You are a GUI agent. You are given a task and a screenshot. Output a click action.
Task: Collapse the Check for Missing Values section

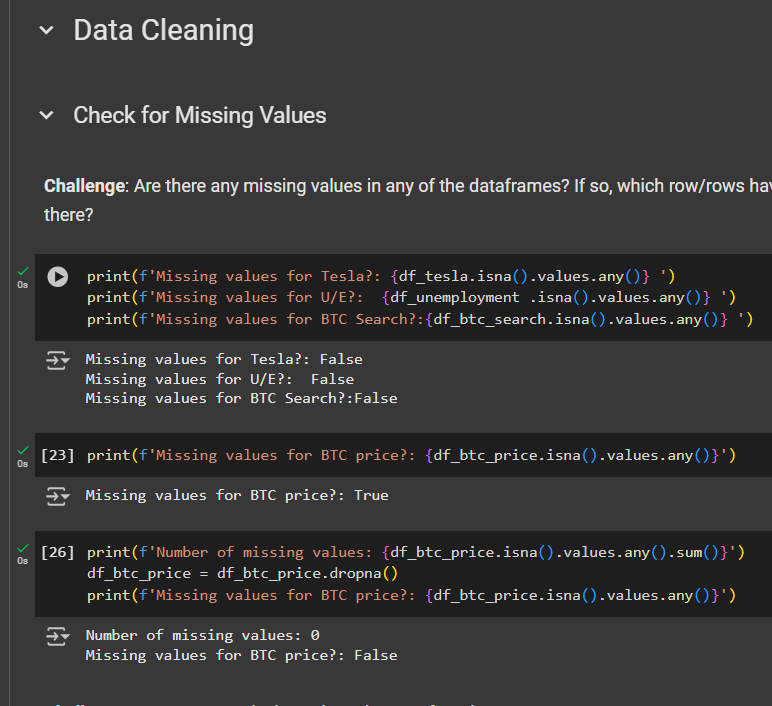(x=46, y=116)
